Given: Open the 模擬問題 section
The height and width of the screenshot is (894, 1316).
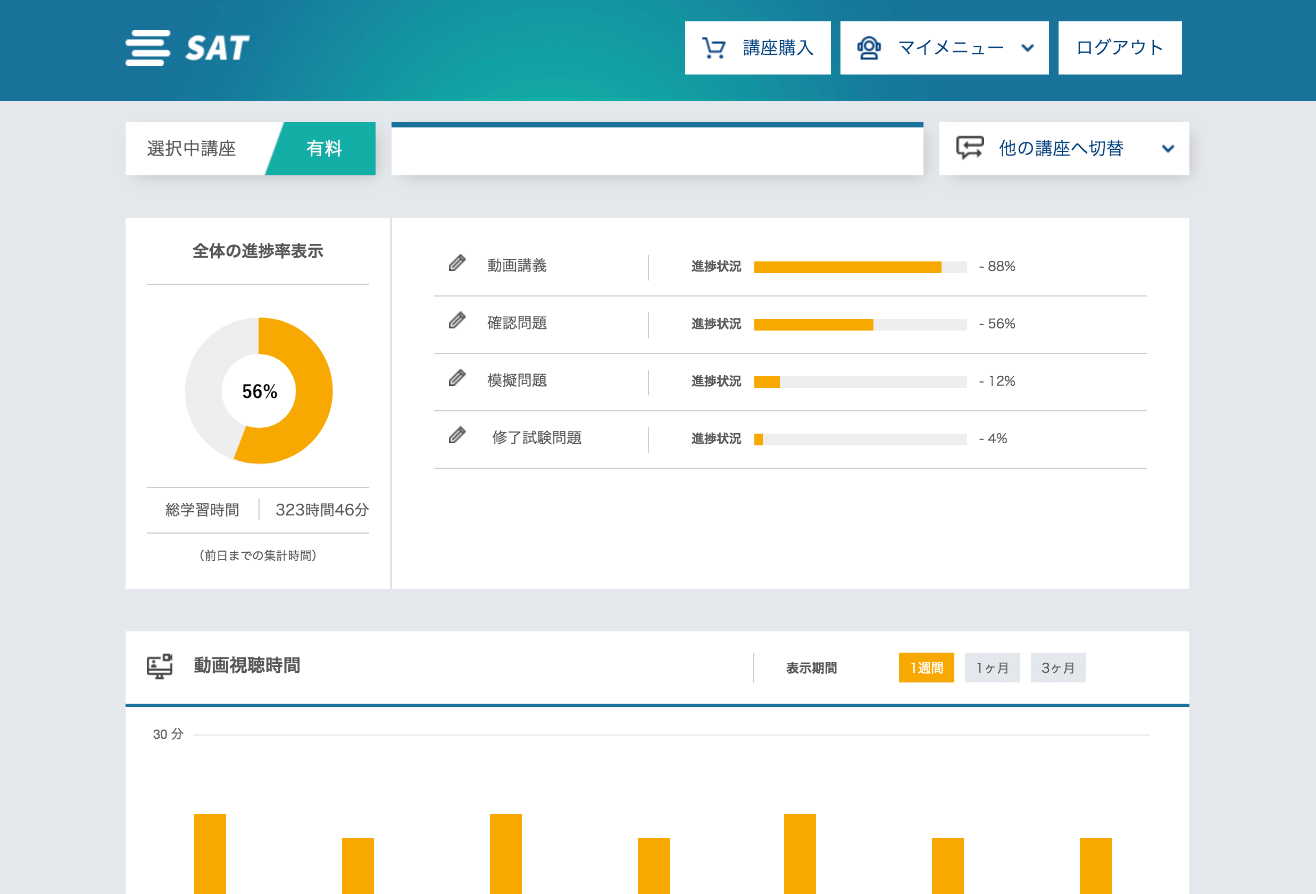Looking at the screenshot, I should (517, 381).
